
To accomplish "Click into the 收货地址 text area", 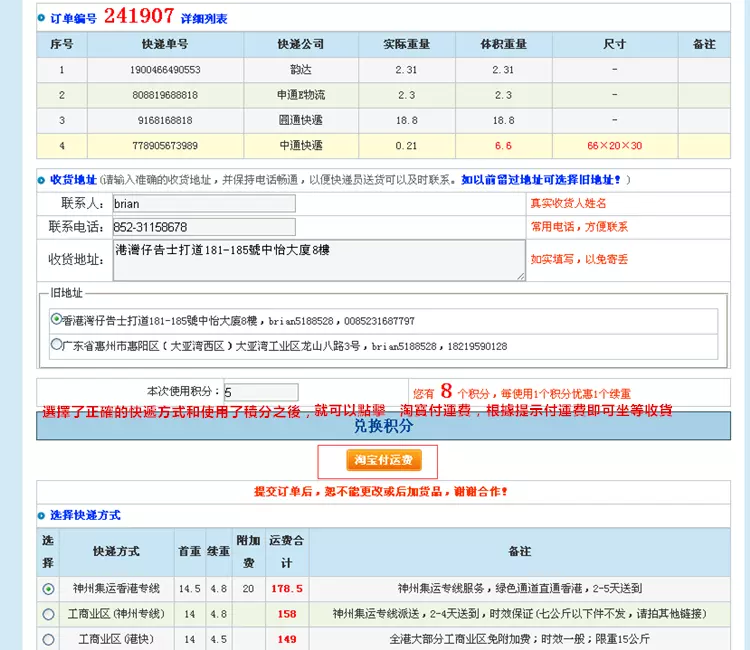I will click(x=319, y=260).
